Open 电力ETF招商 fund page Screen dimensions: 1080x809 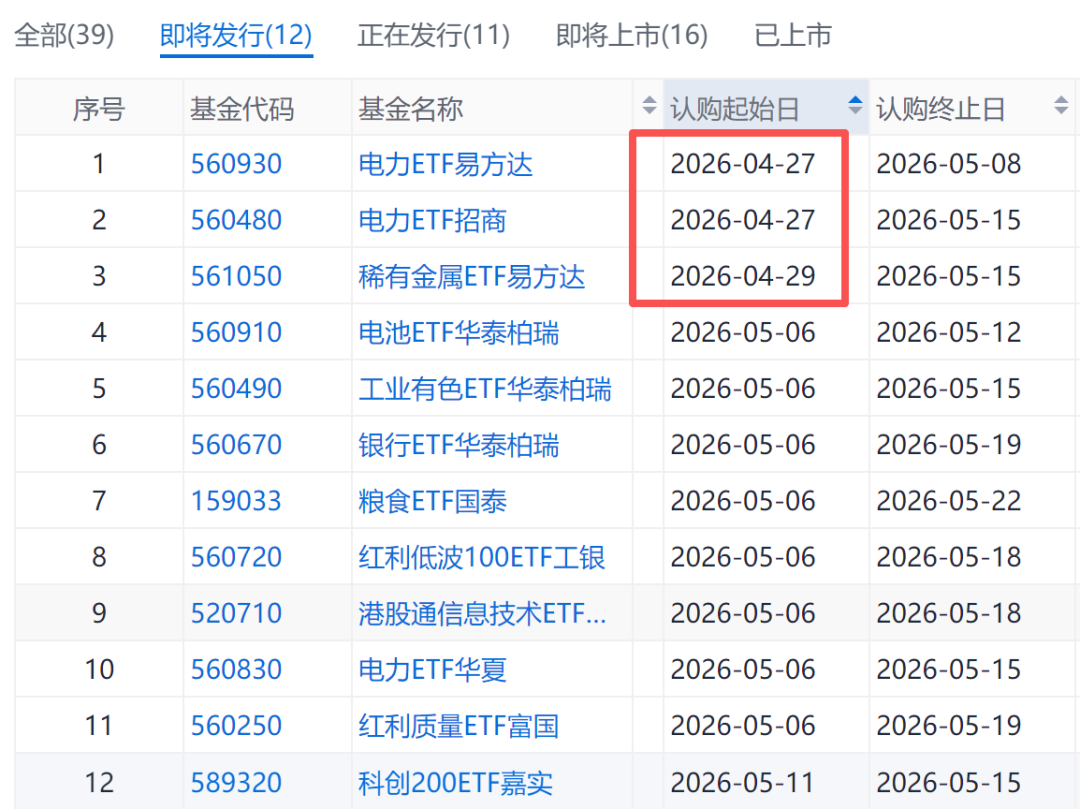point(433,220)
